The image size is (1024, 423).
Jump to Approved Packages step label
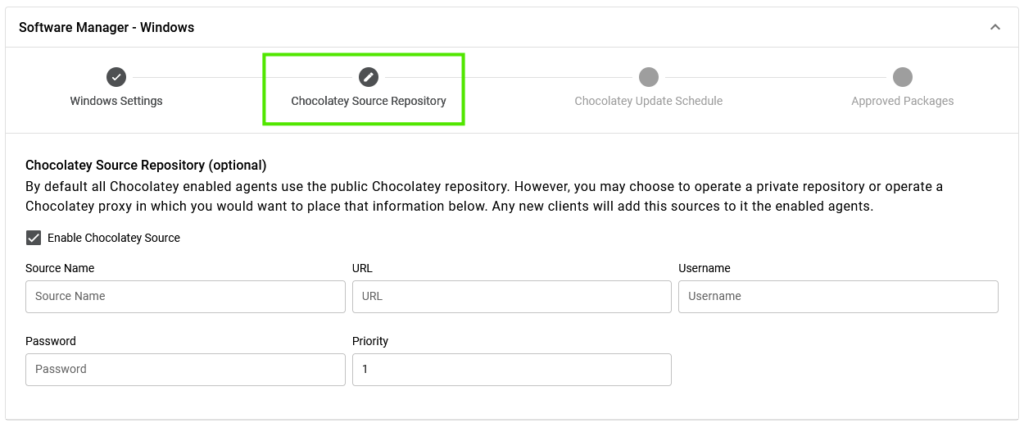[x=903, y=101]
